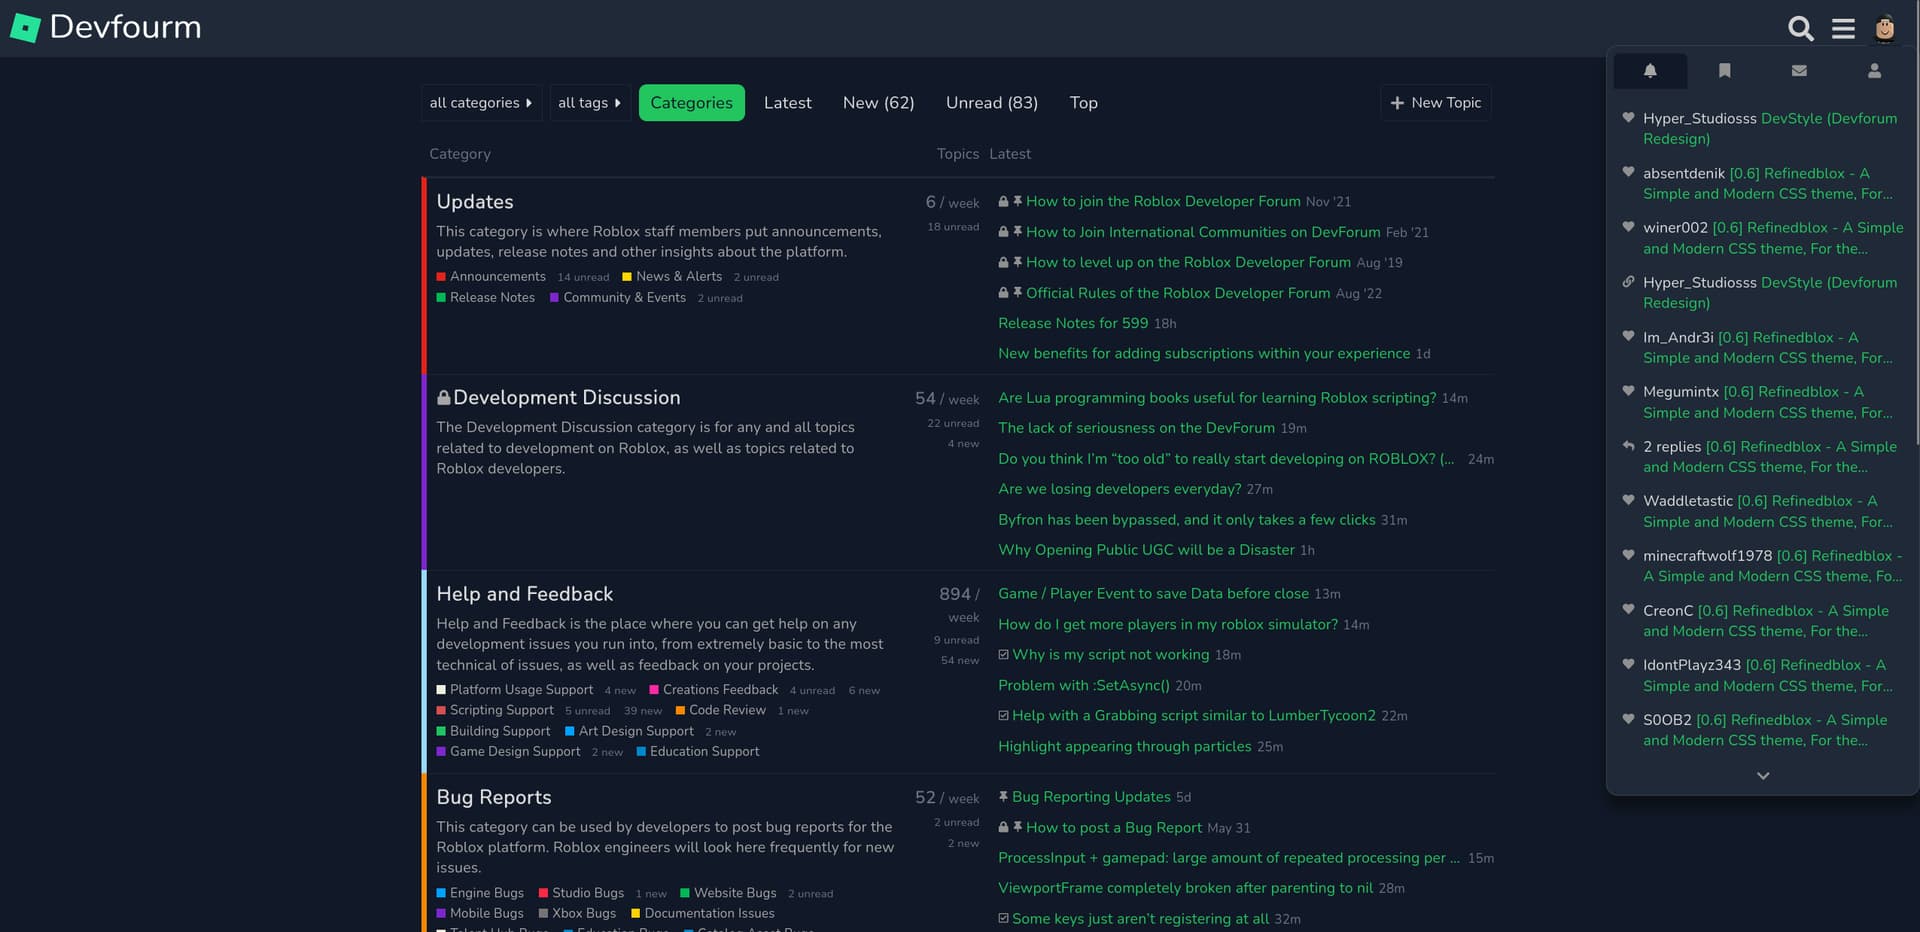Screen dimensions: 1920x932
Task: Open the Unread (83) tab
Action: click(991, 102)
